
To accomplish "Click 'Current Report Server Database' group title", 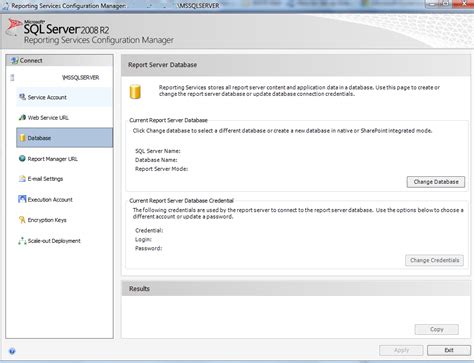I will pos(168,120).
